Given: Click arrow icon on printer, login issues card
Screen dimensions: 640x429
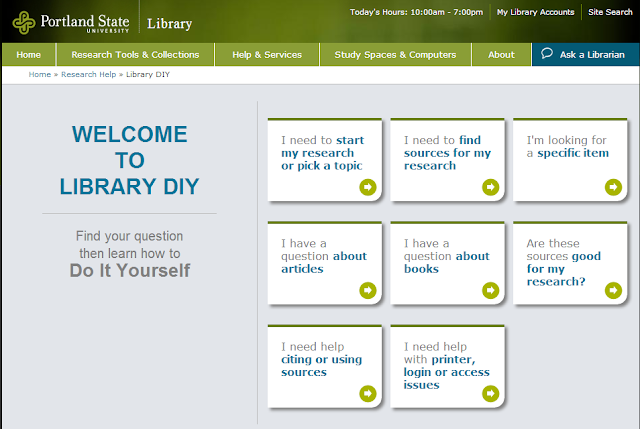Looking at the screenshot, I should (x=490, y=393).
